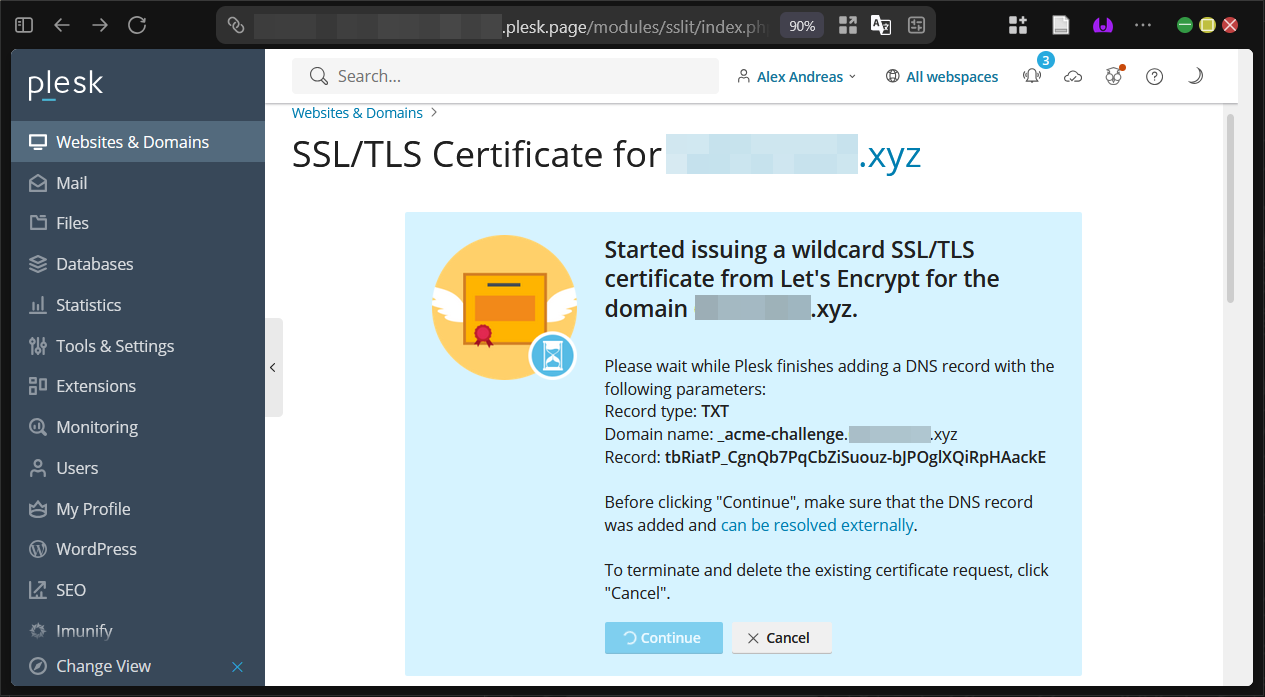The width and height of the screenshot is (1265, 697).
Task: Focus the Search input field
Action: (x=505, y=76)
